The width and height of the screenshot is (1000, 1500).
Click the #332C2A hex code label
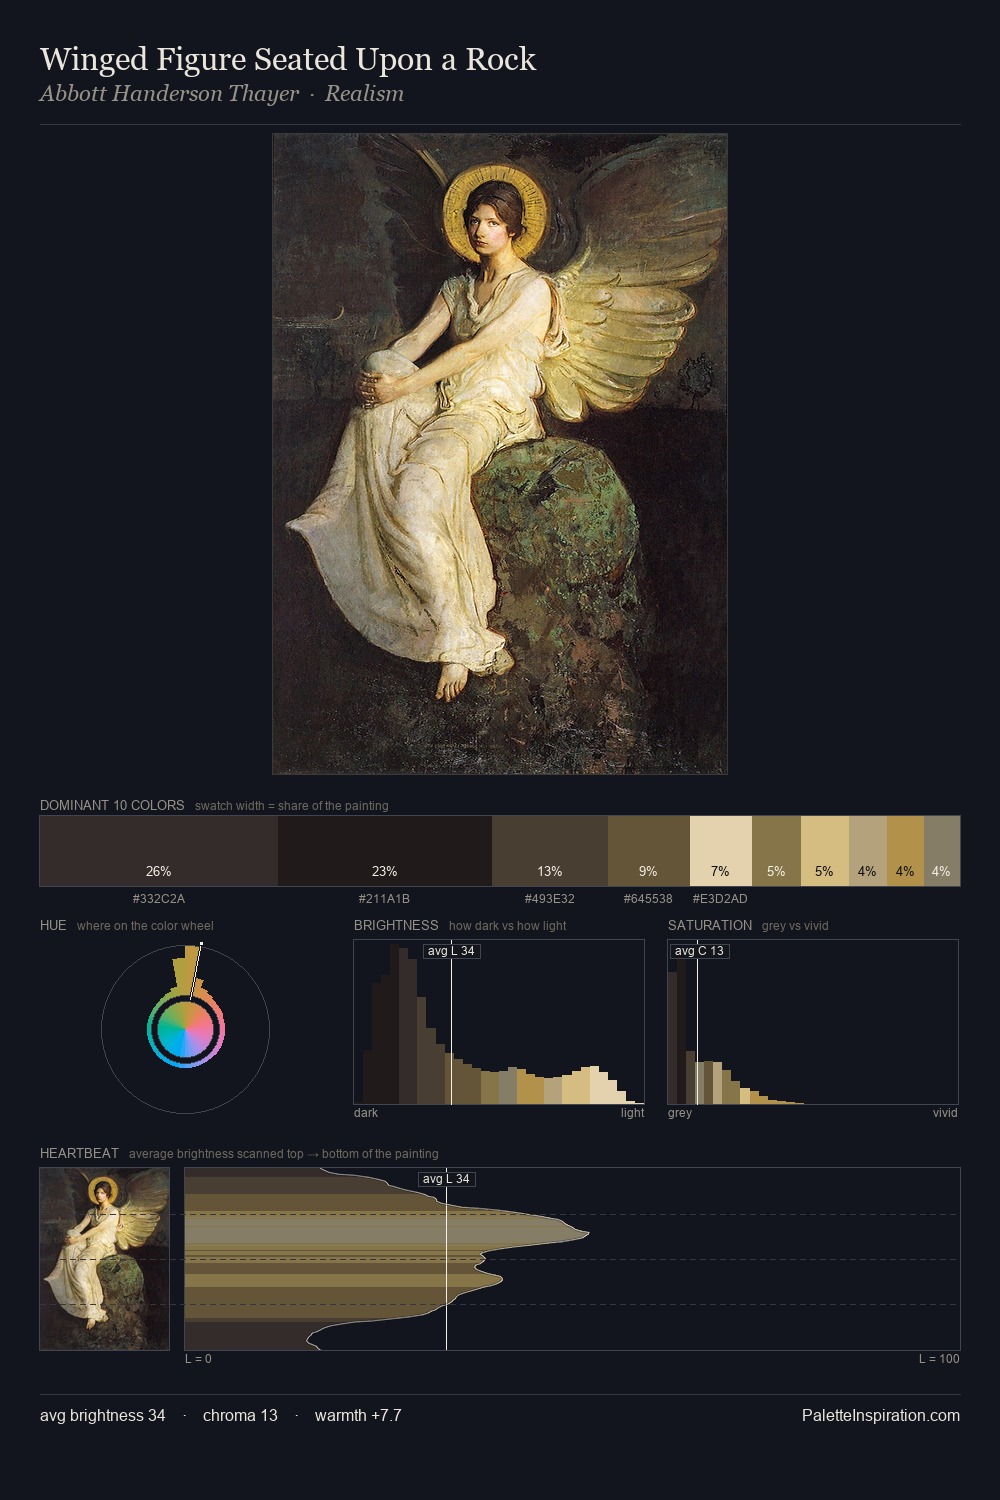pos(159,899)
